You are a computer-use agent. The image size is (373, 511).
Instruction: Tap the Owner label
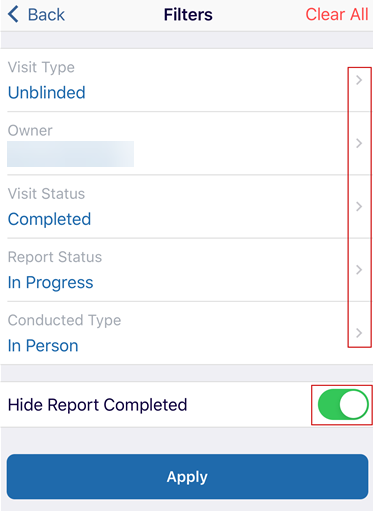click(x=30, y=131)
